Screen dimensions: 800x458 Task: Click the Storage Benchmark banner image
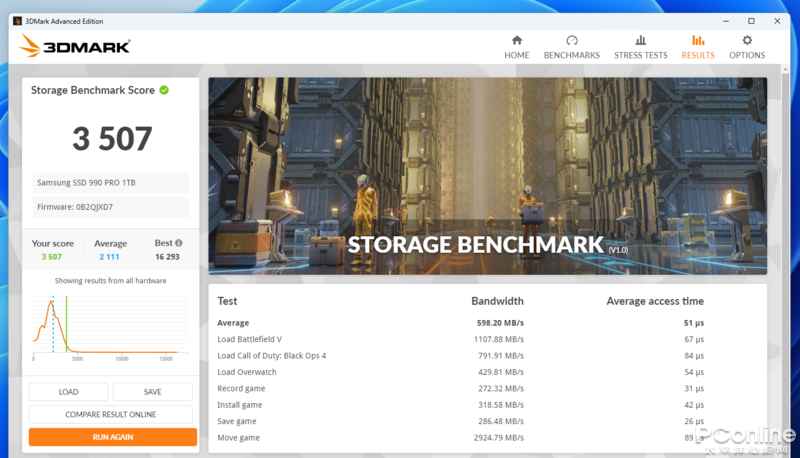(487, 176)
